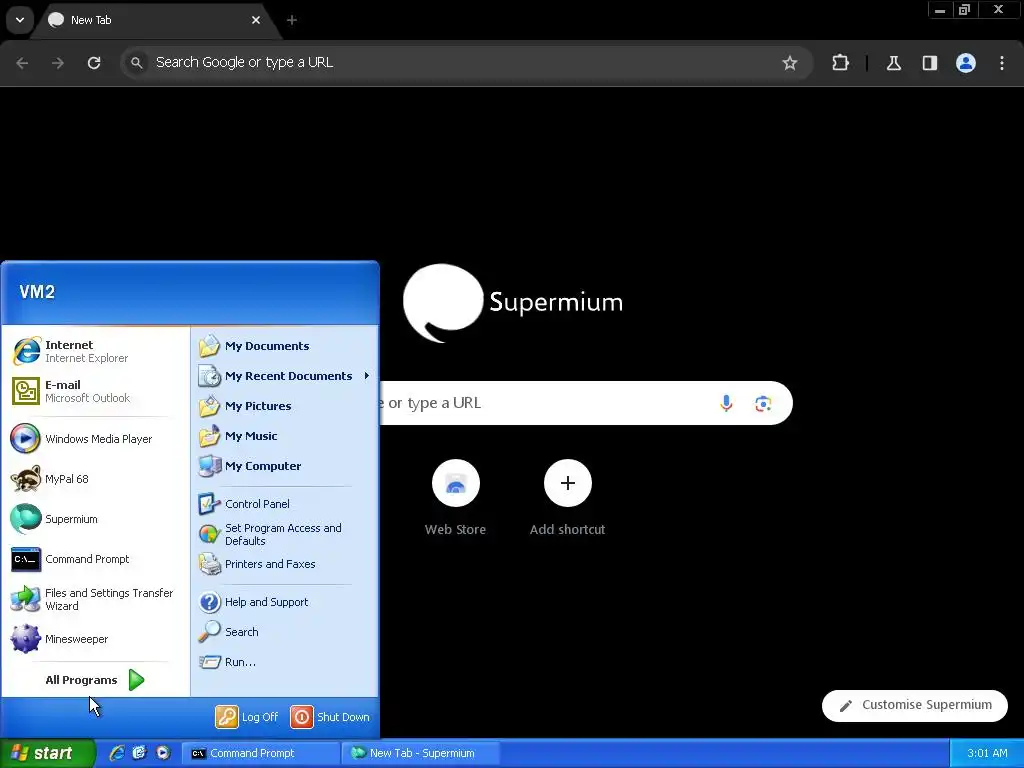Image resolution: width=1024 pixels, height=768 pixels.
Task: Start Files and Settings Transfer Wizard
Action: coord(95,599)
